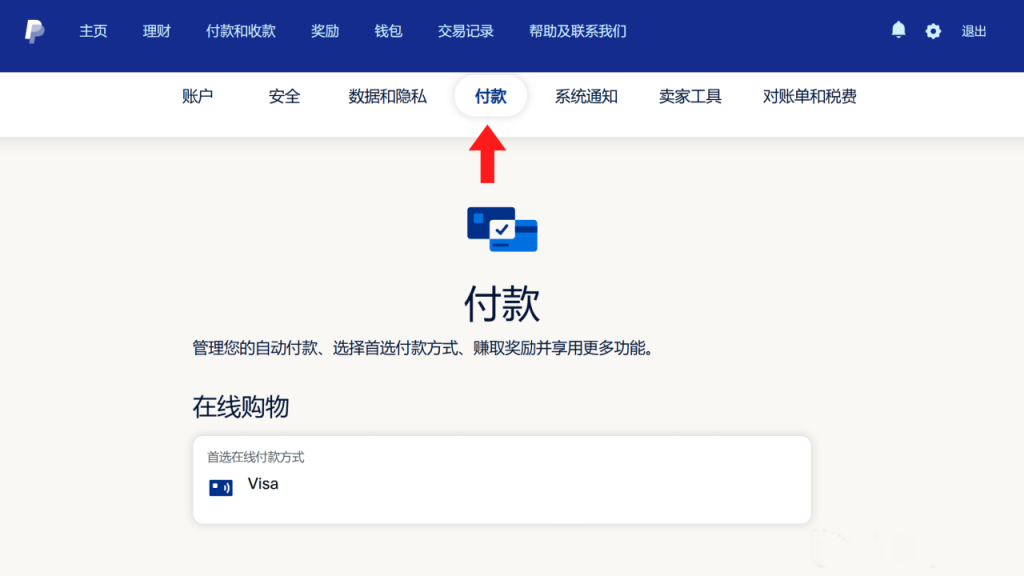Open settings via the gear icon
Image resolution: width=1024 pixels, height=576 pixels.
pyautogui.click(x=933, y=31)
